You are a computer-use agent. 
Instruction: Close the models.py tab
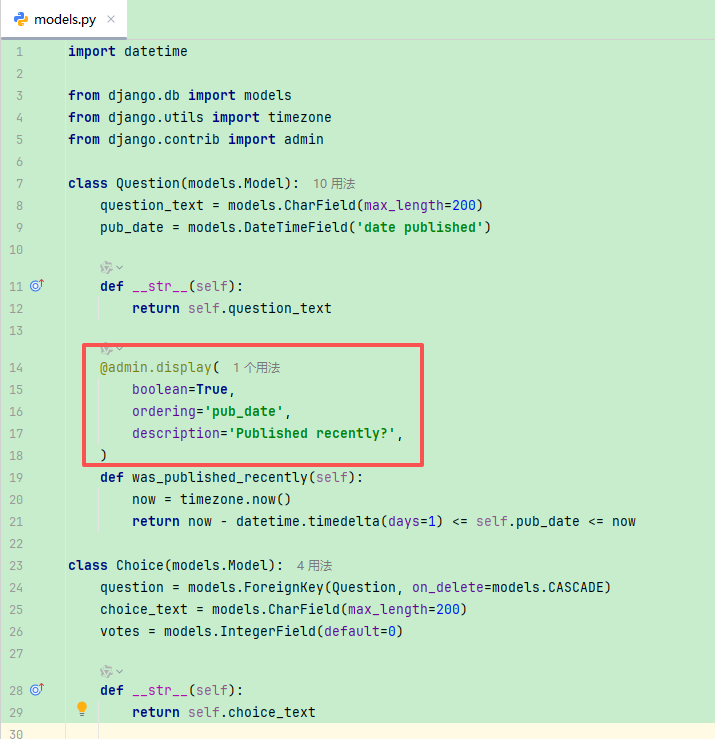(111, 19)
